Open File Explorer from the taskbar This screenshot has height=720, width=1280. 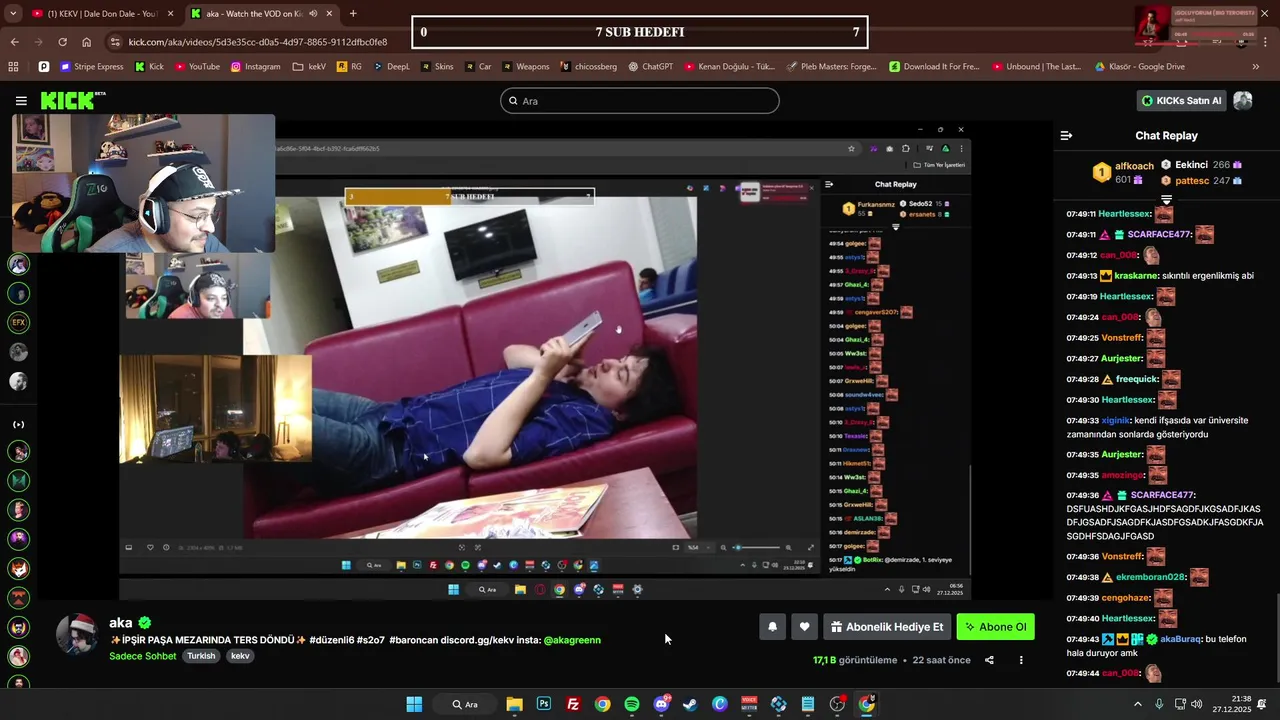514,704
